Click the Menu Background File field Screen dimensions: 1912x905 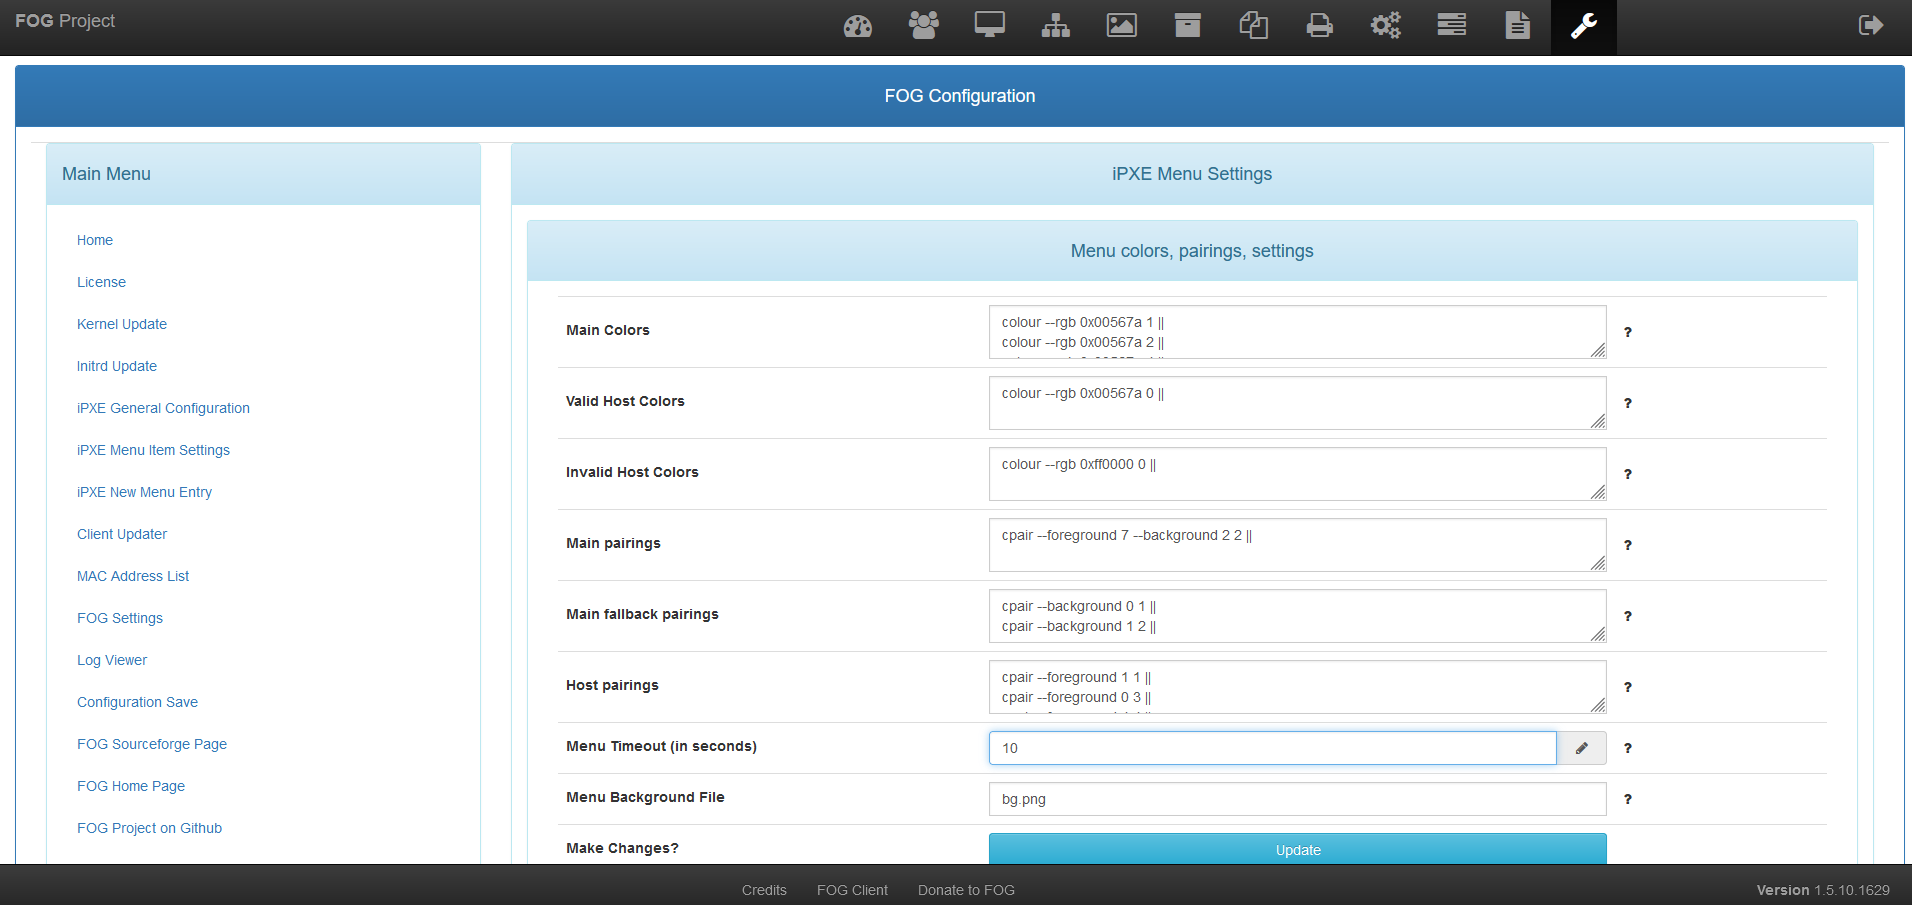coord(1297,799)
